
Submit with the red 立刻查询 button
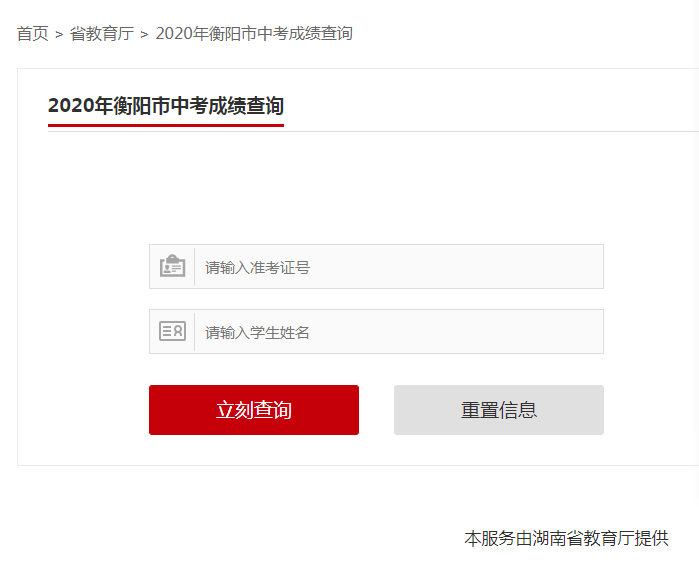point(254,410)
